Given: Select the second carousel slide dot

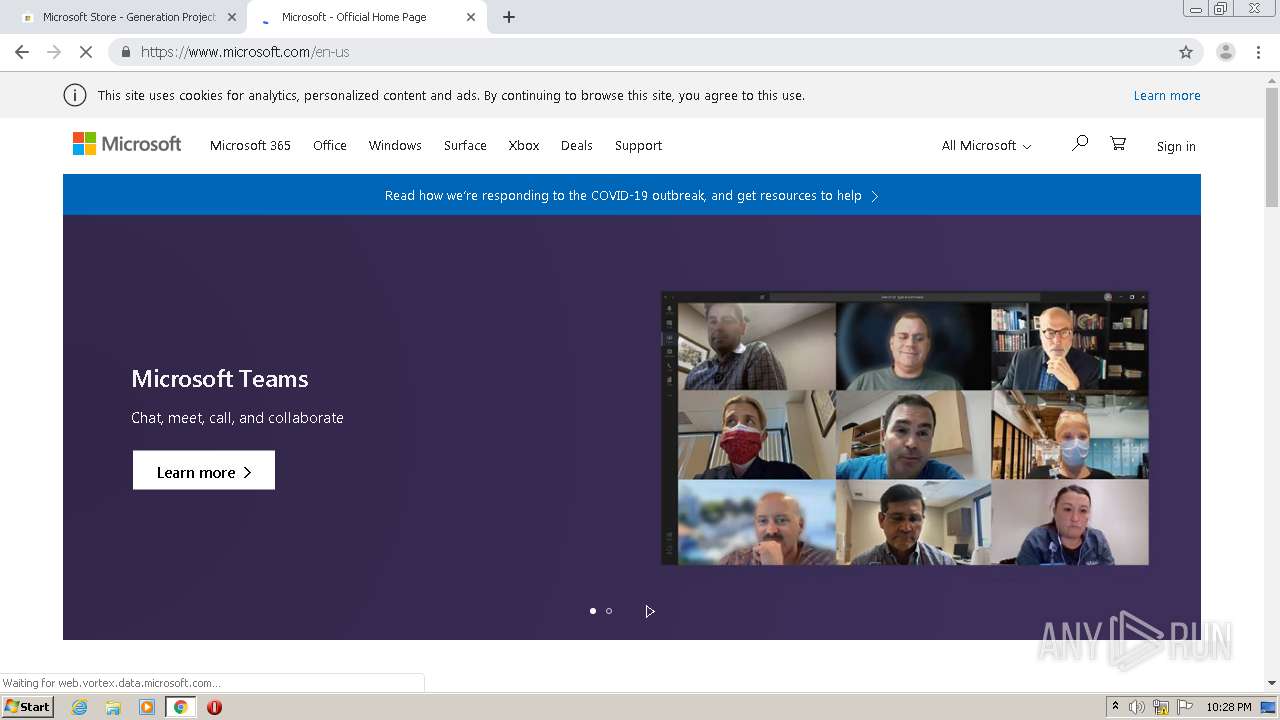Looking at the screenshot, I should pyautogui.click(x=609, y=611).
